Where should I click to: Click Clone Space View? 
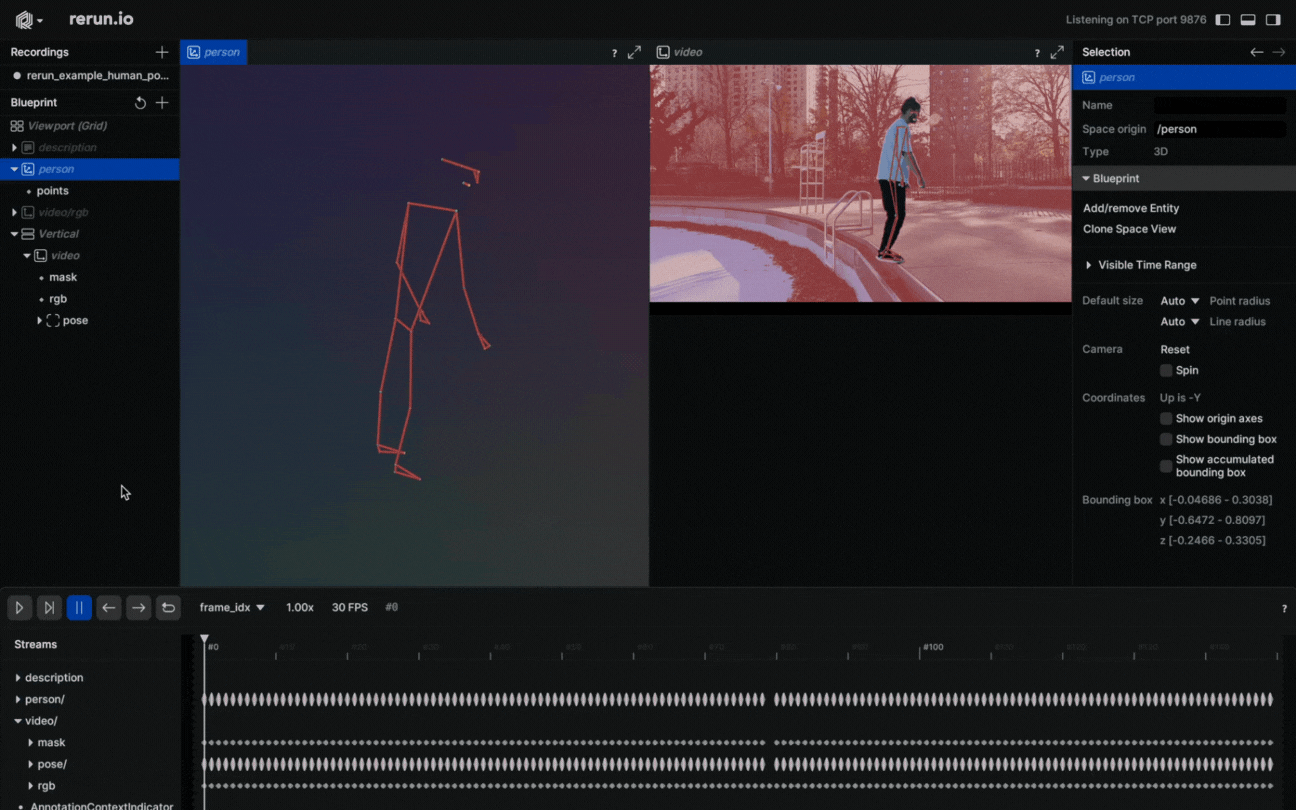click(x=1129, y=229)
